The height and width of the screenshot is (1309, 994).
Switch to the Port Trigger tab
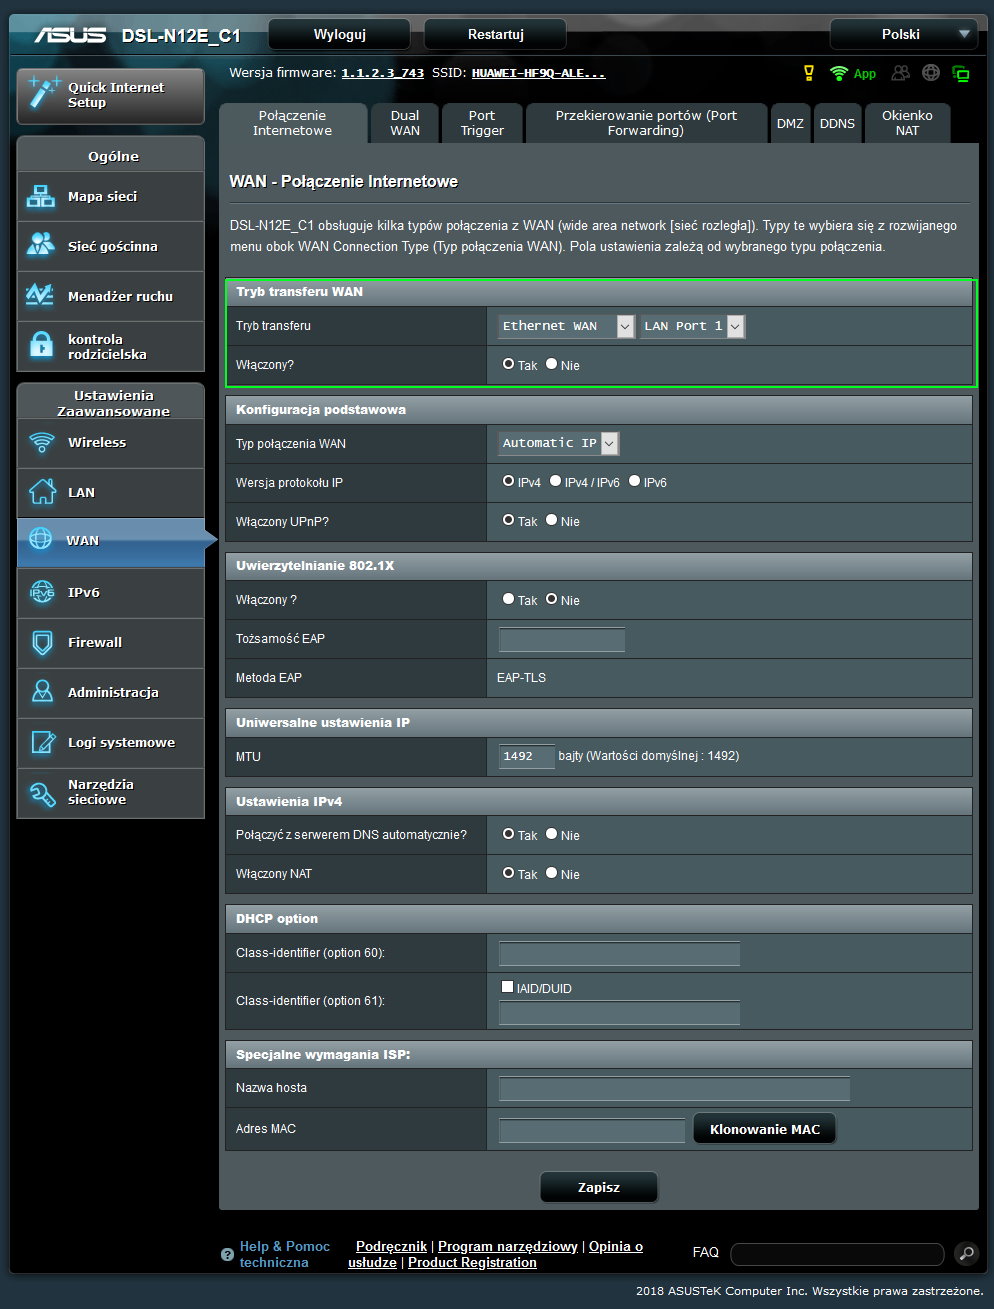[x=482, y=123]
